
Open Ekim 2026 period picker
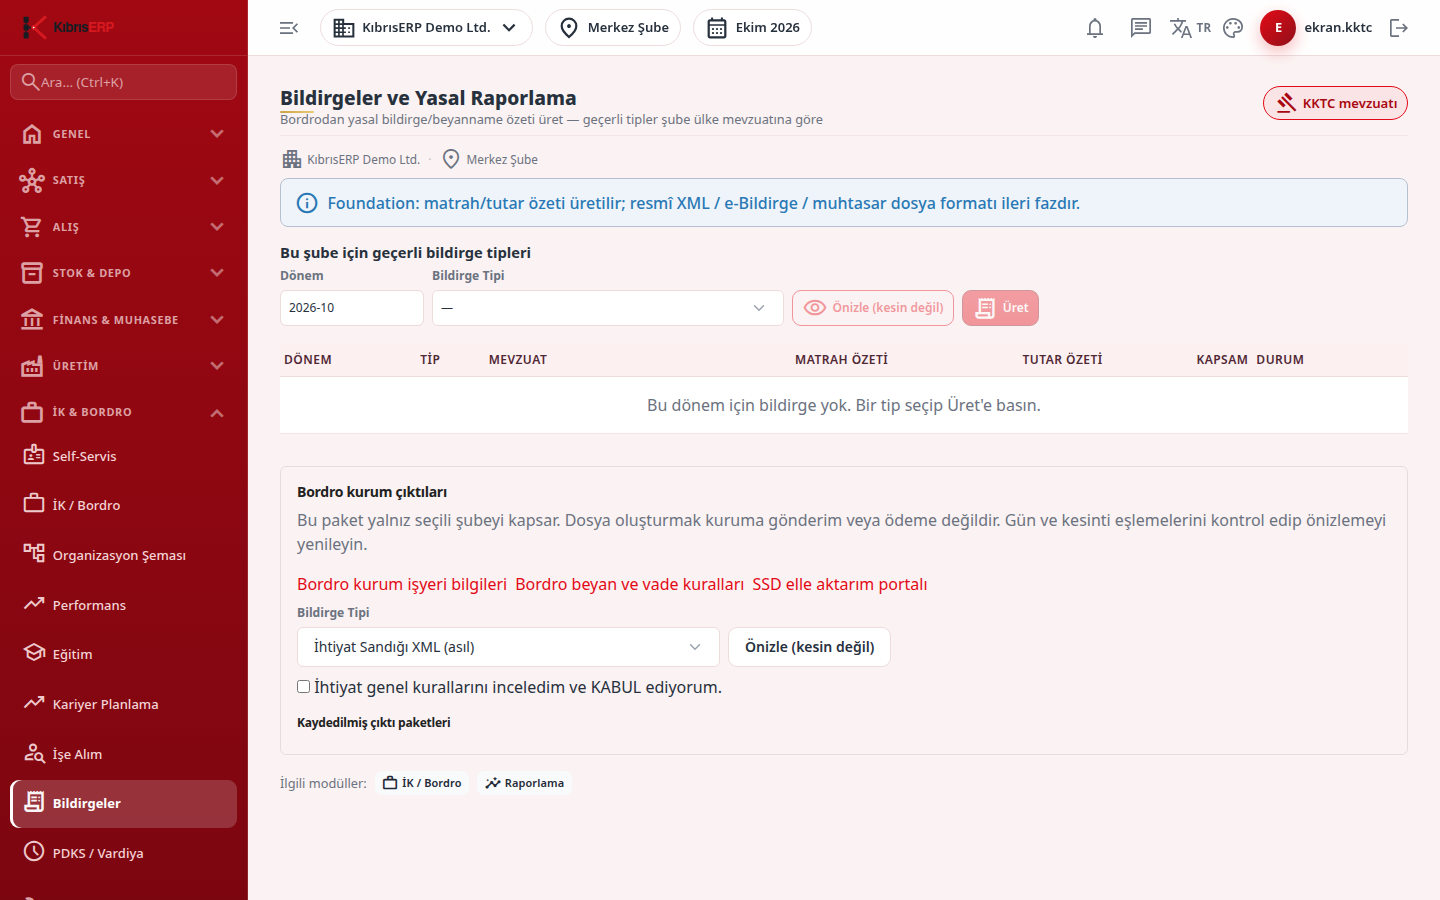click(752, 28)
